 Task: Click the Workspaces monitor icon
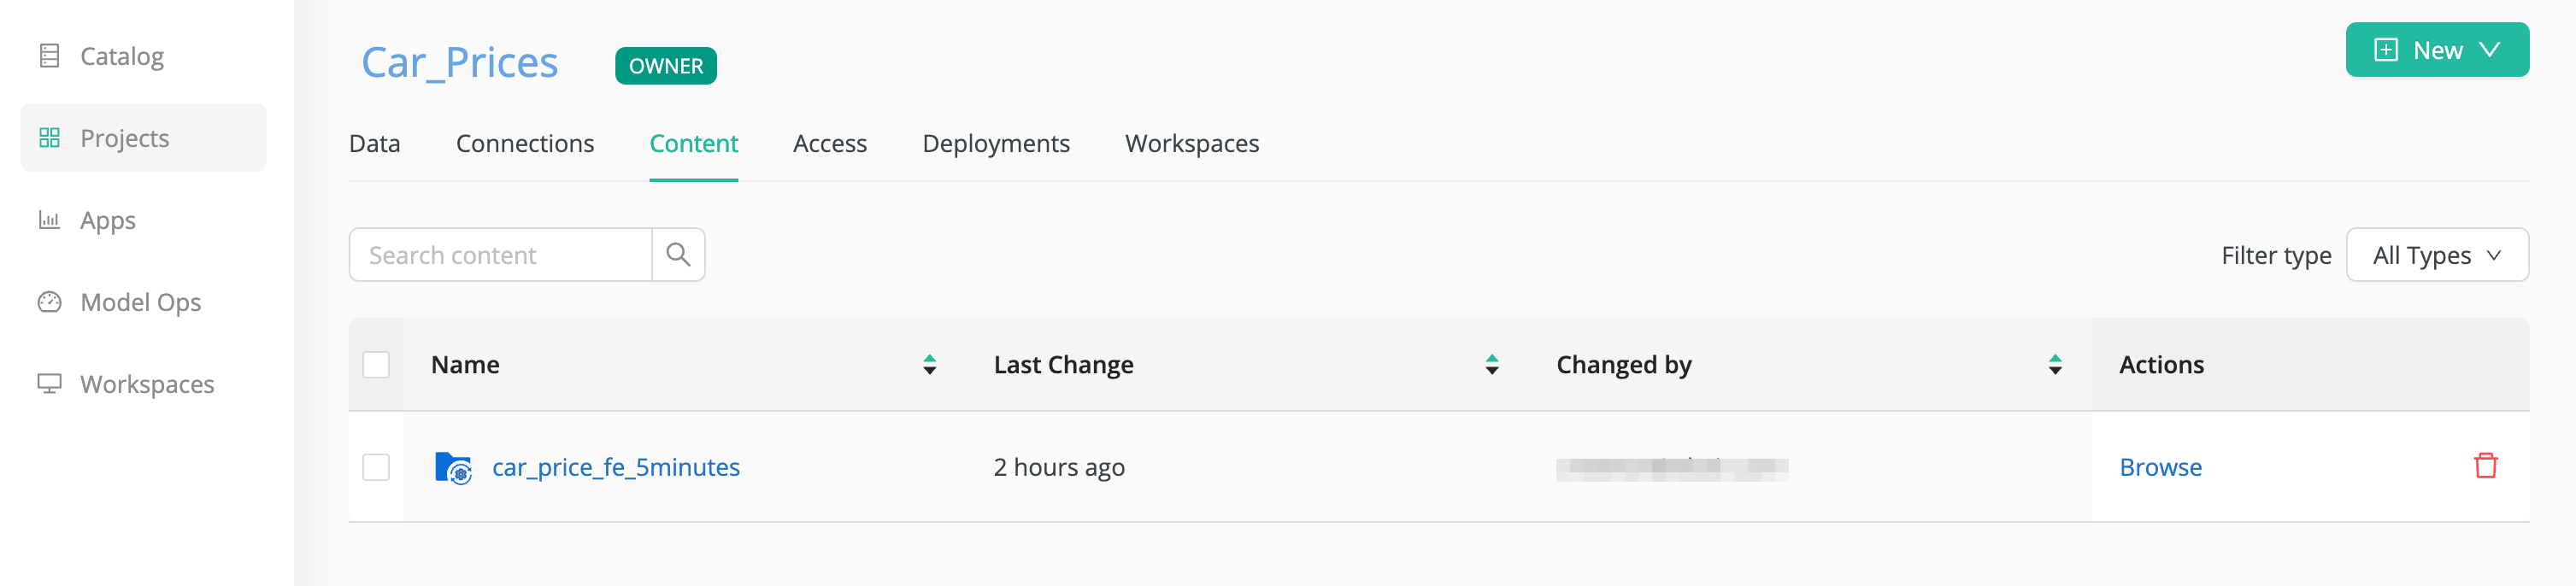click(x=49, y=384)
